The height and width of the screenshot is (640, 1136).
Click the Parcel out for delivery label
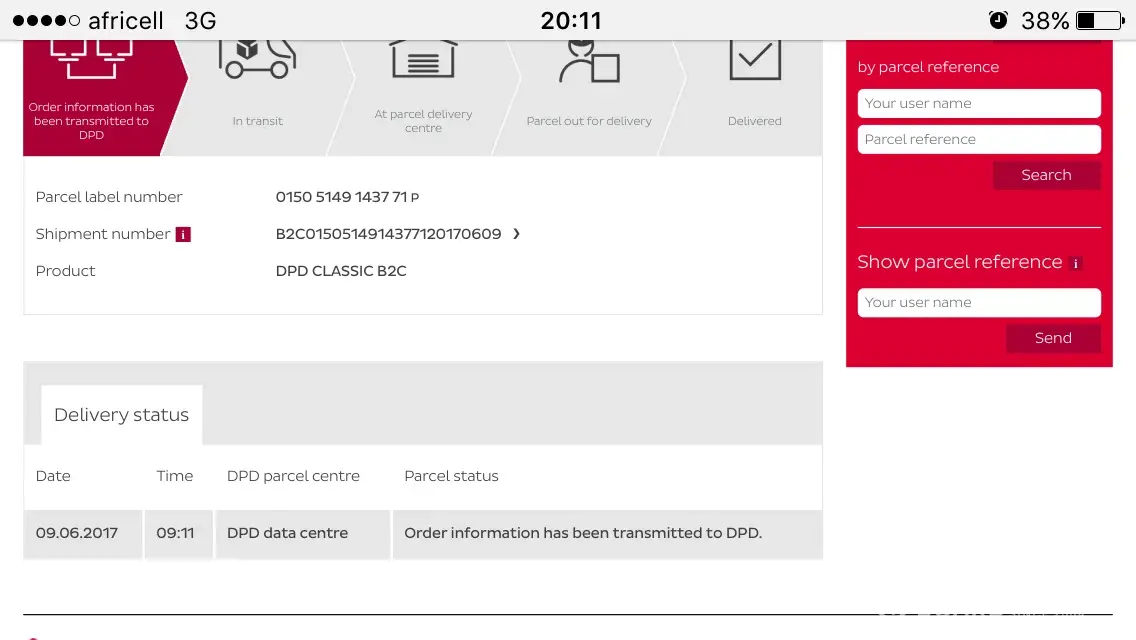589,121
